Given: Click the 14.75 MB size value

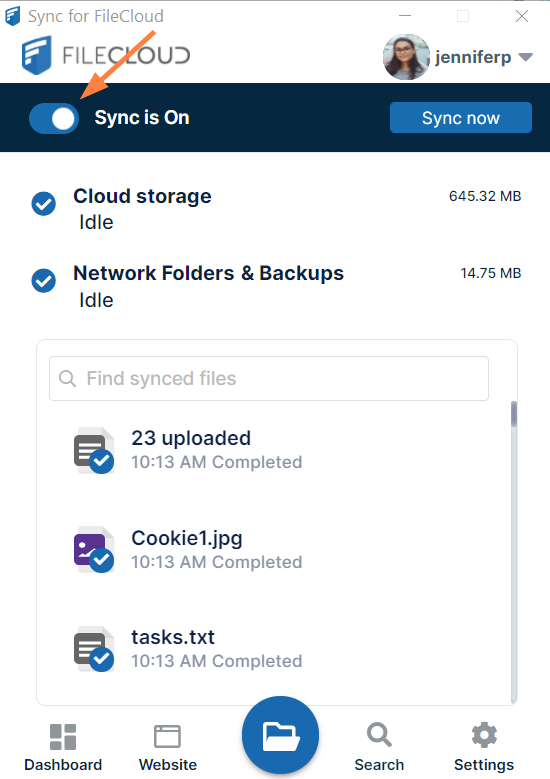Looking at the screenshot, I should [490, 273].
